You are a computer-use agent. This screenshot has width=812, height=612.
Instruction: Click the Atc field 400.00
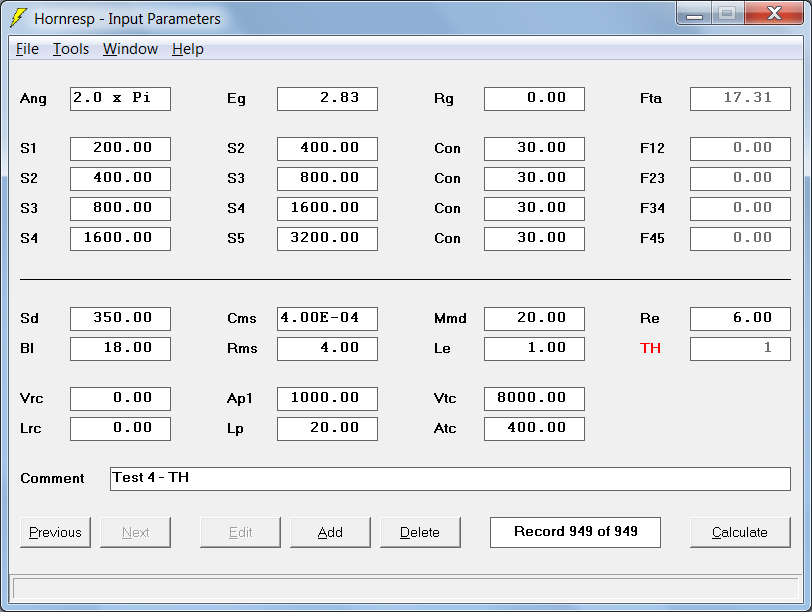pos(534,429)
